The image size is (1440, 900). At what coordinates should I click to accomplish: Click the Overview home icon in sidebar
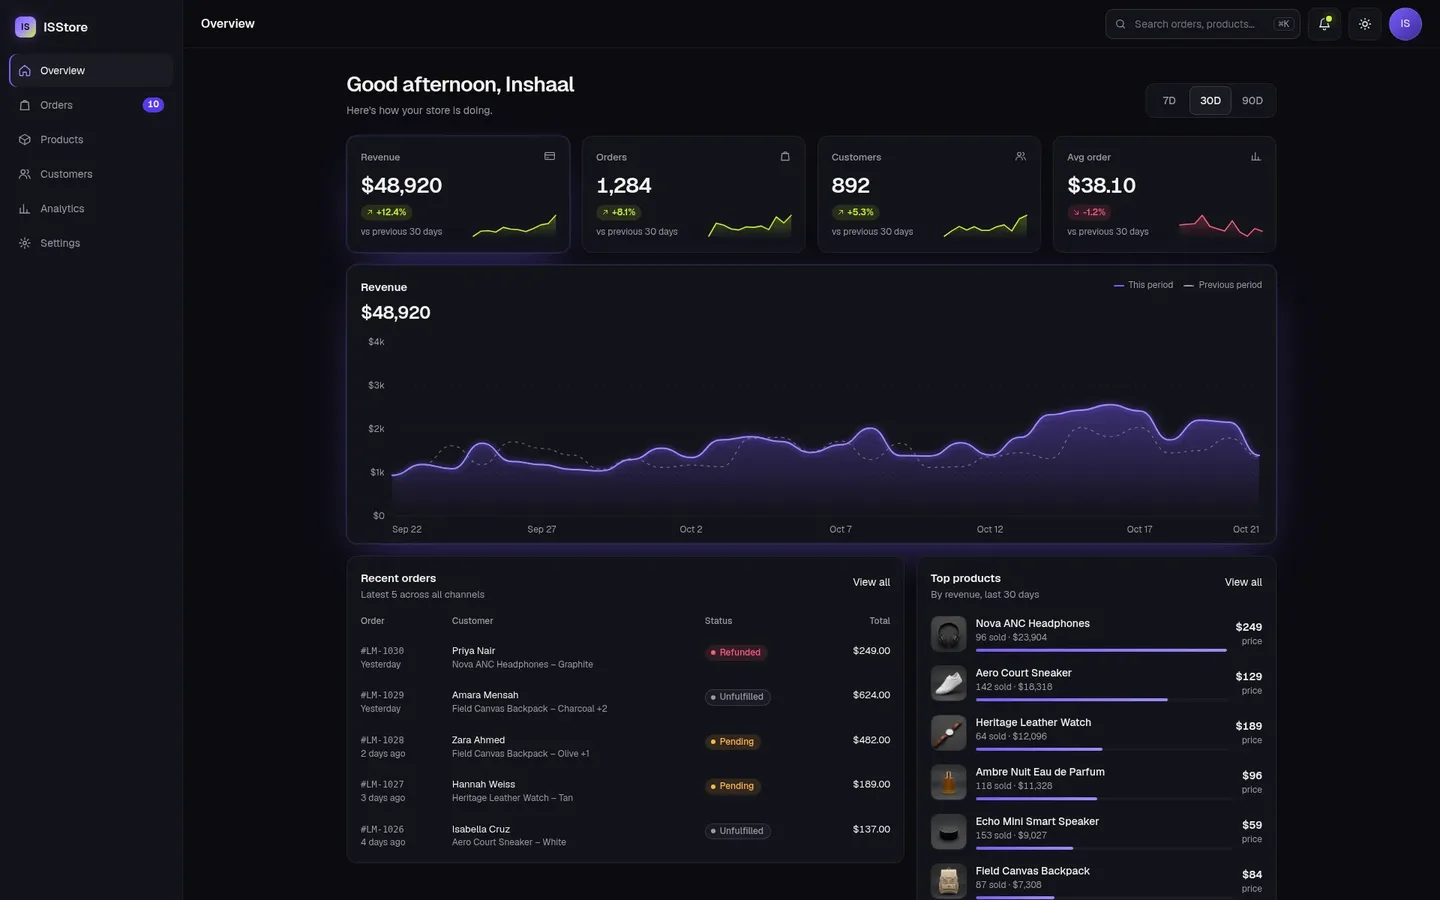tap(25, 71)
